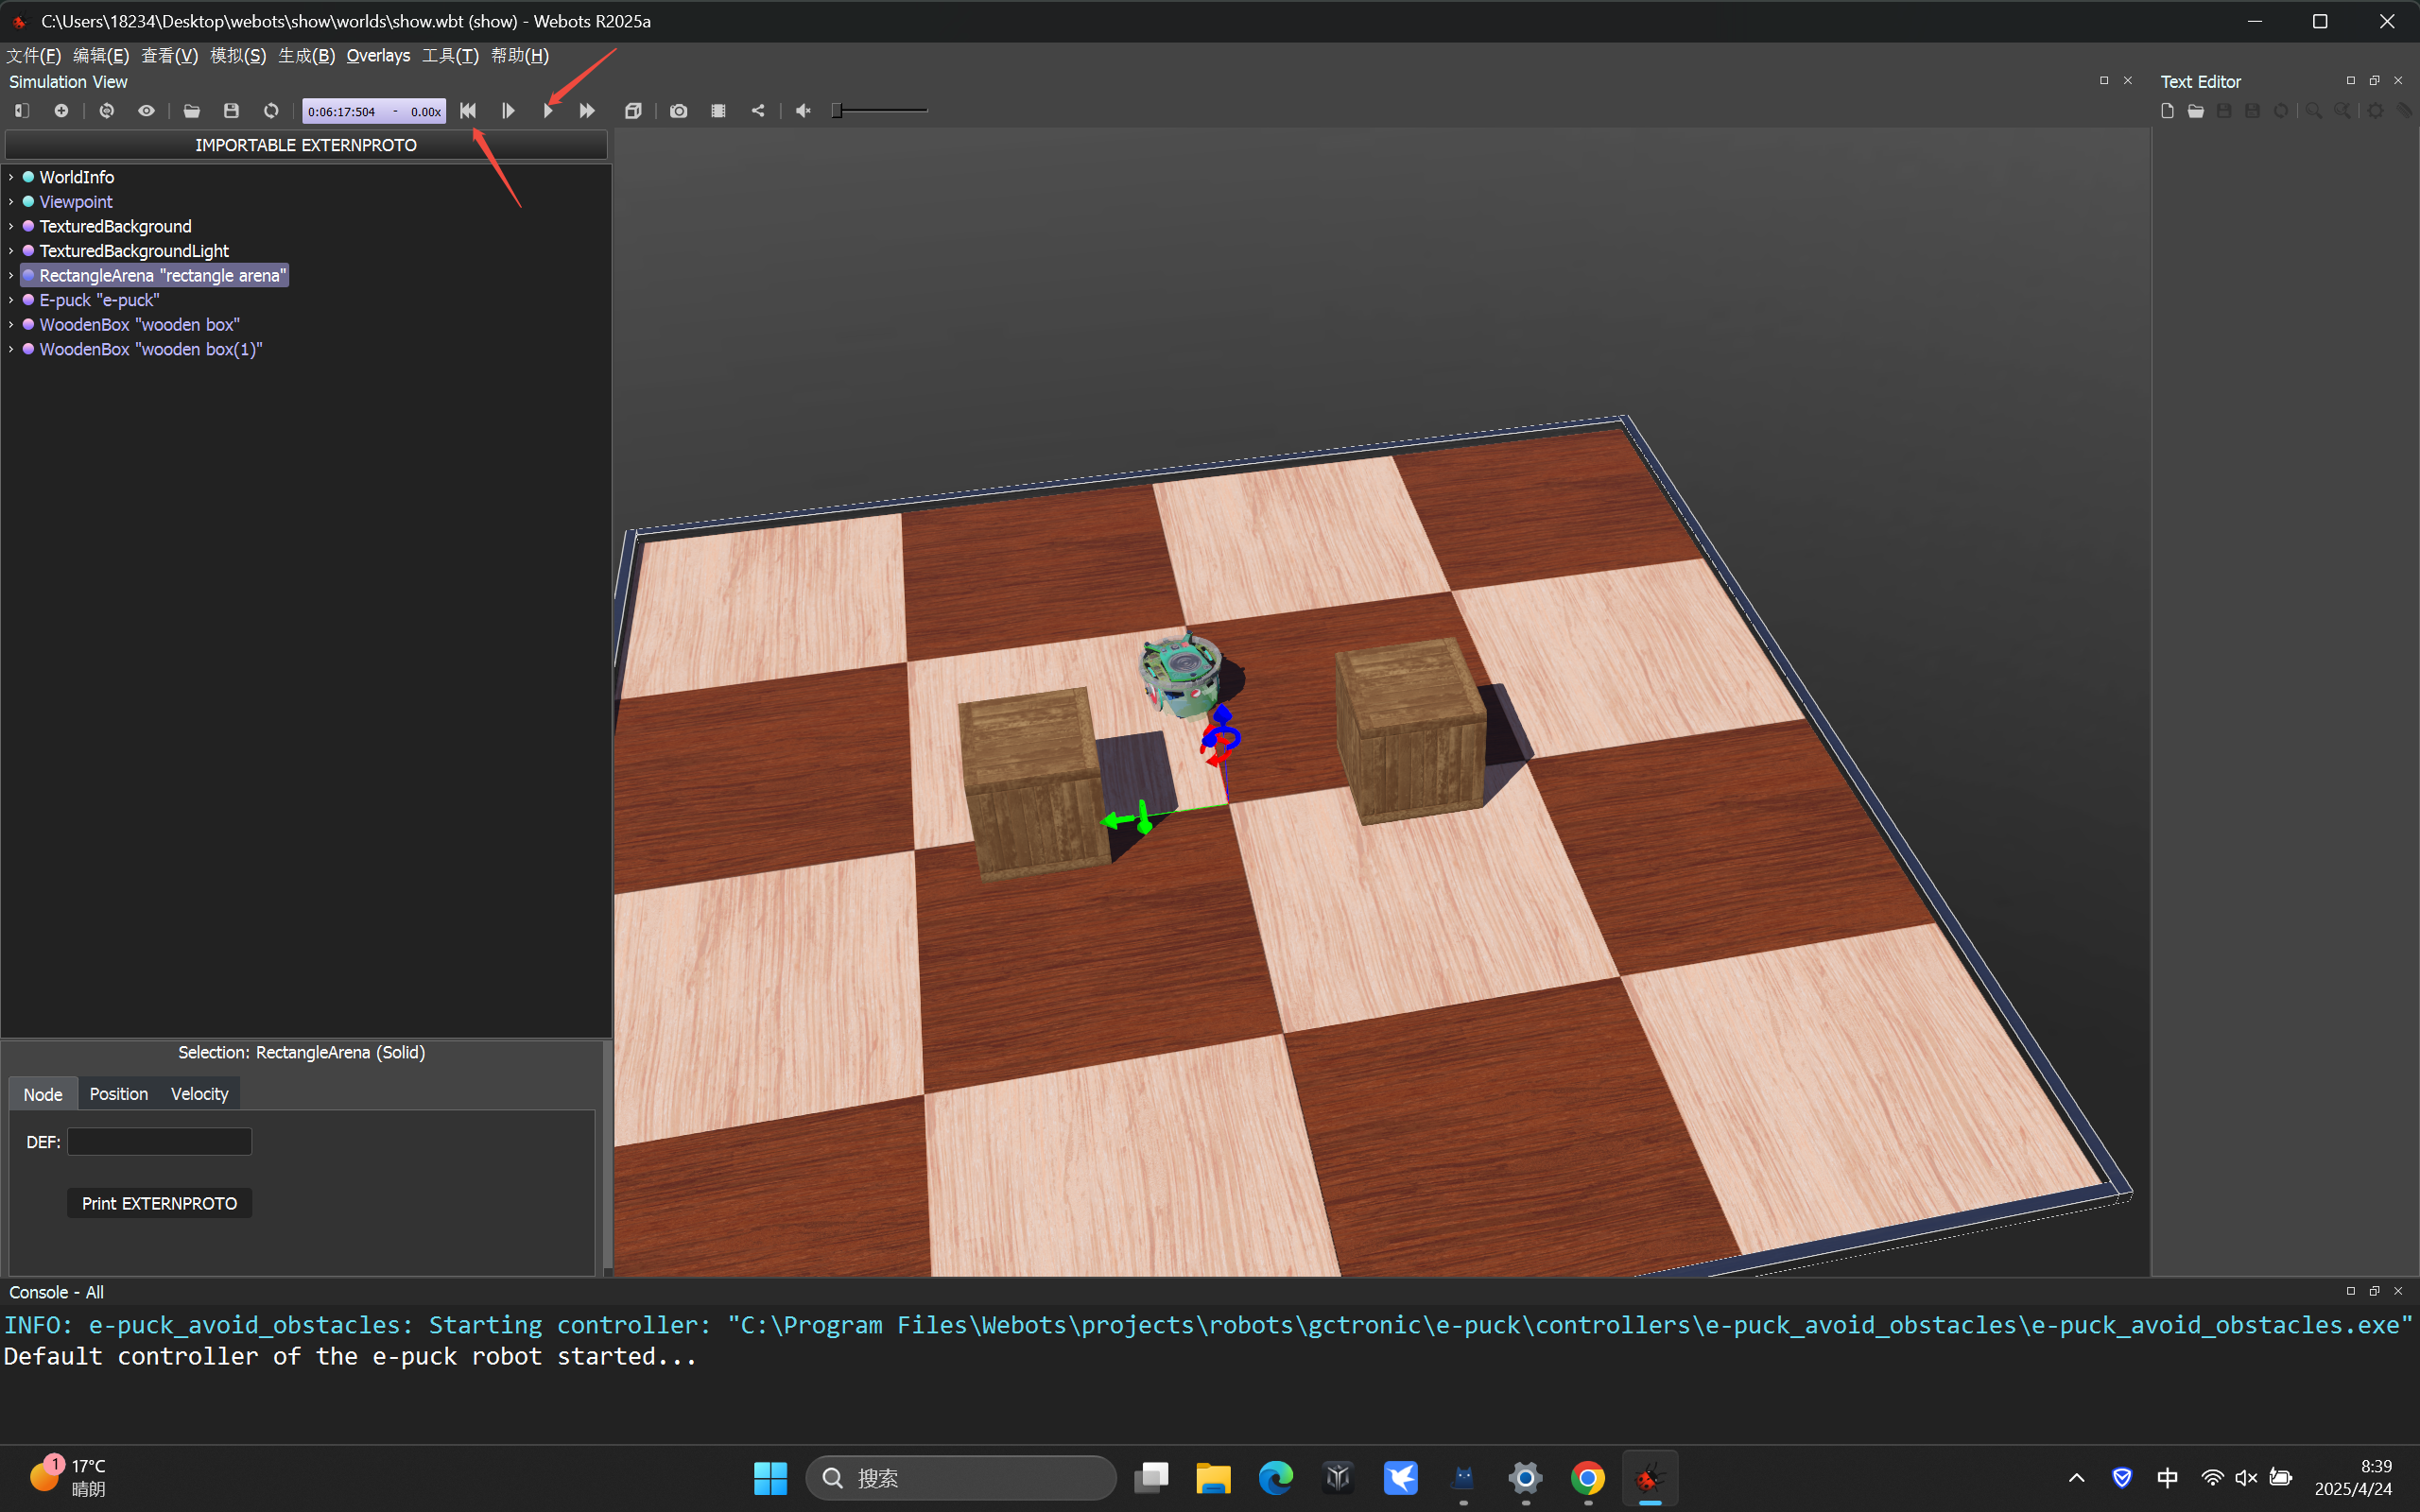Click the IMPORTABLE EXTERNPROTO button
Screen dimensions: 2420x1512
[x=306, y=145]
